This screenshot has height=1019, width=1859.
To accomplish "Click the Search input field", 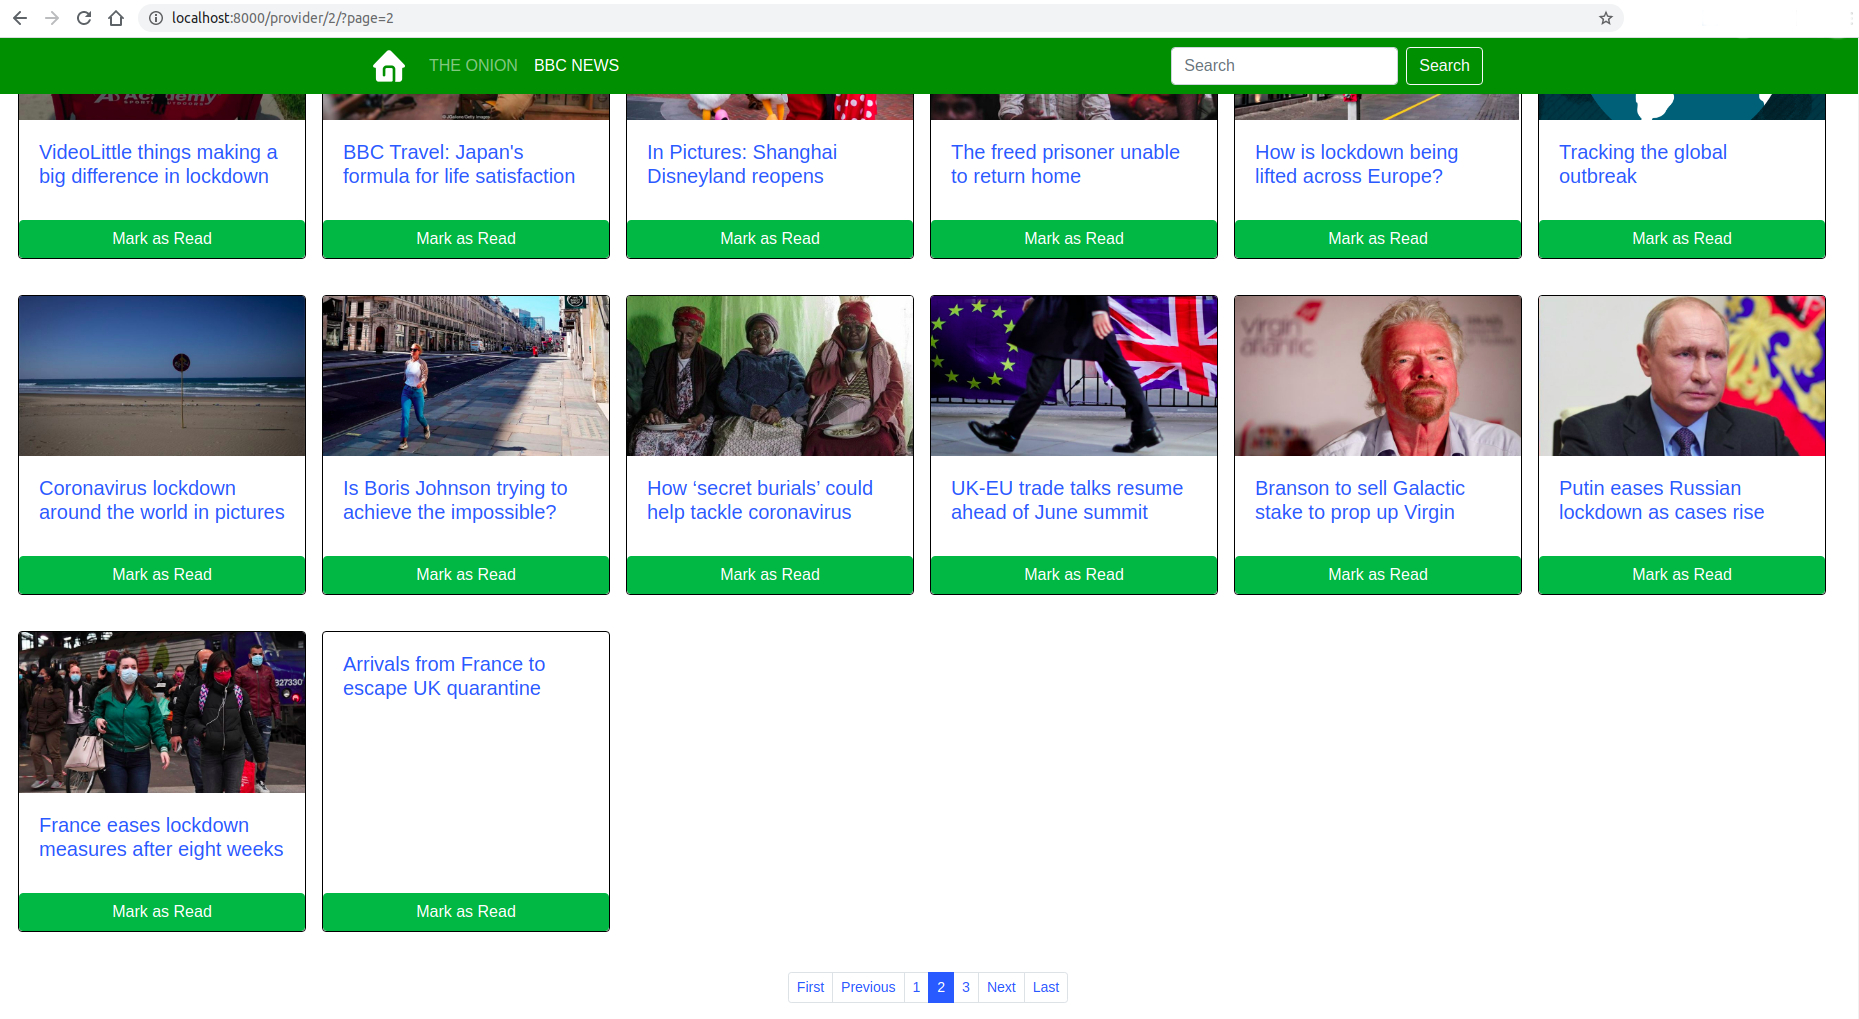I will point(1284,66).
